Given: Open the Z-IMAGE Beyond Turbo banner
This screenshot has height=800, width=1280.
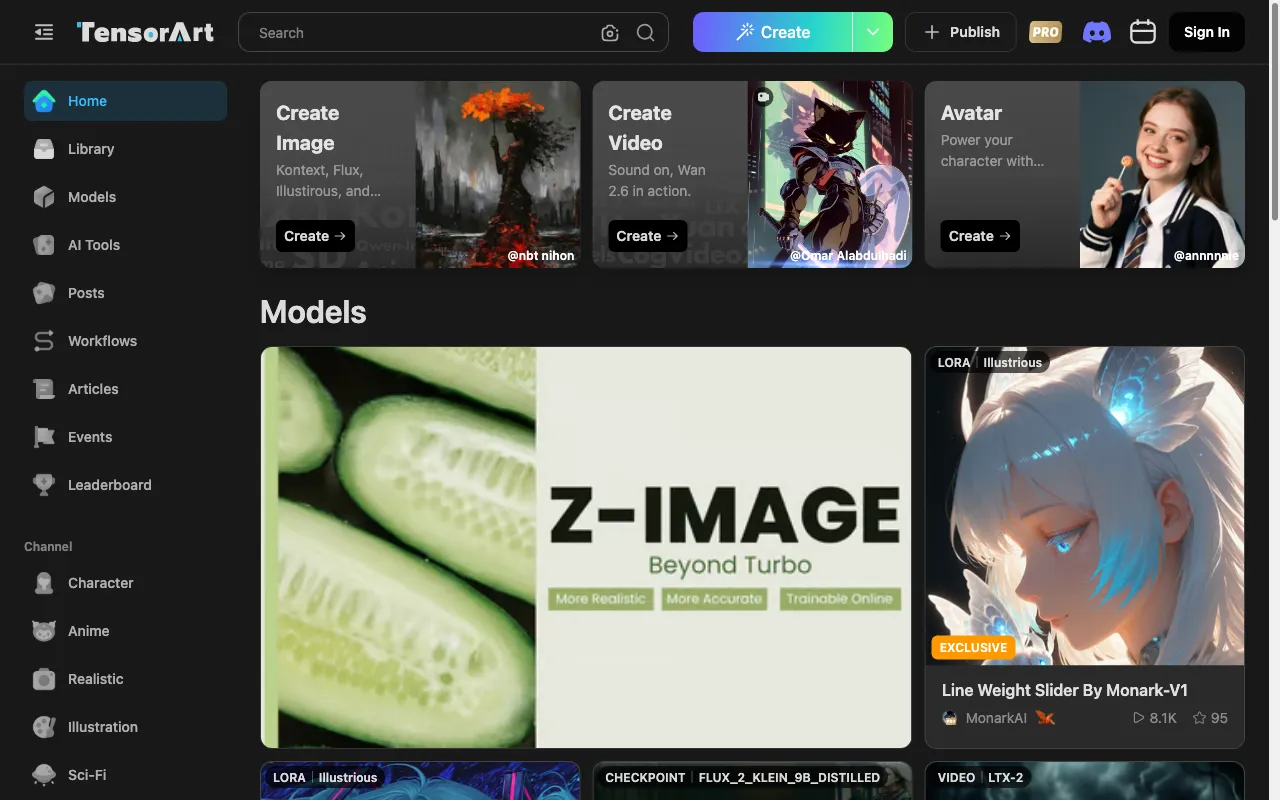Looking at the screenshot, I should click(x=586, y=547).
